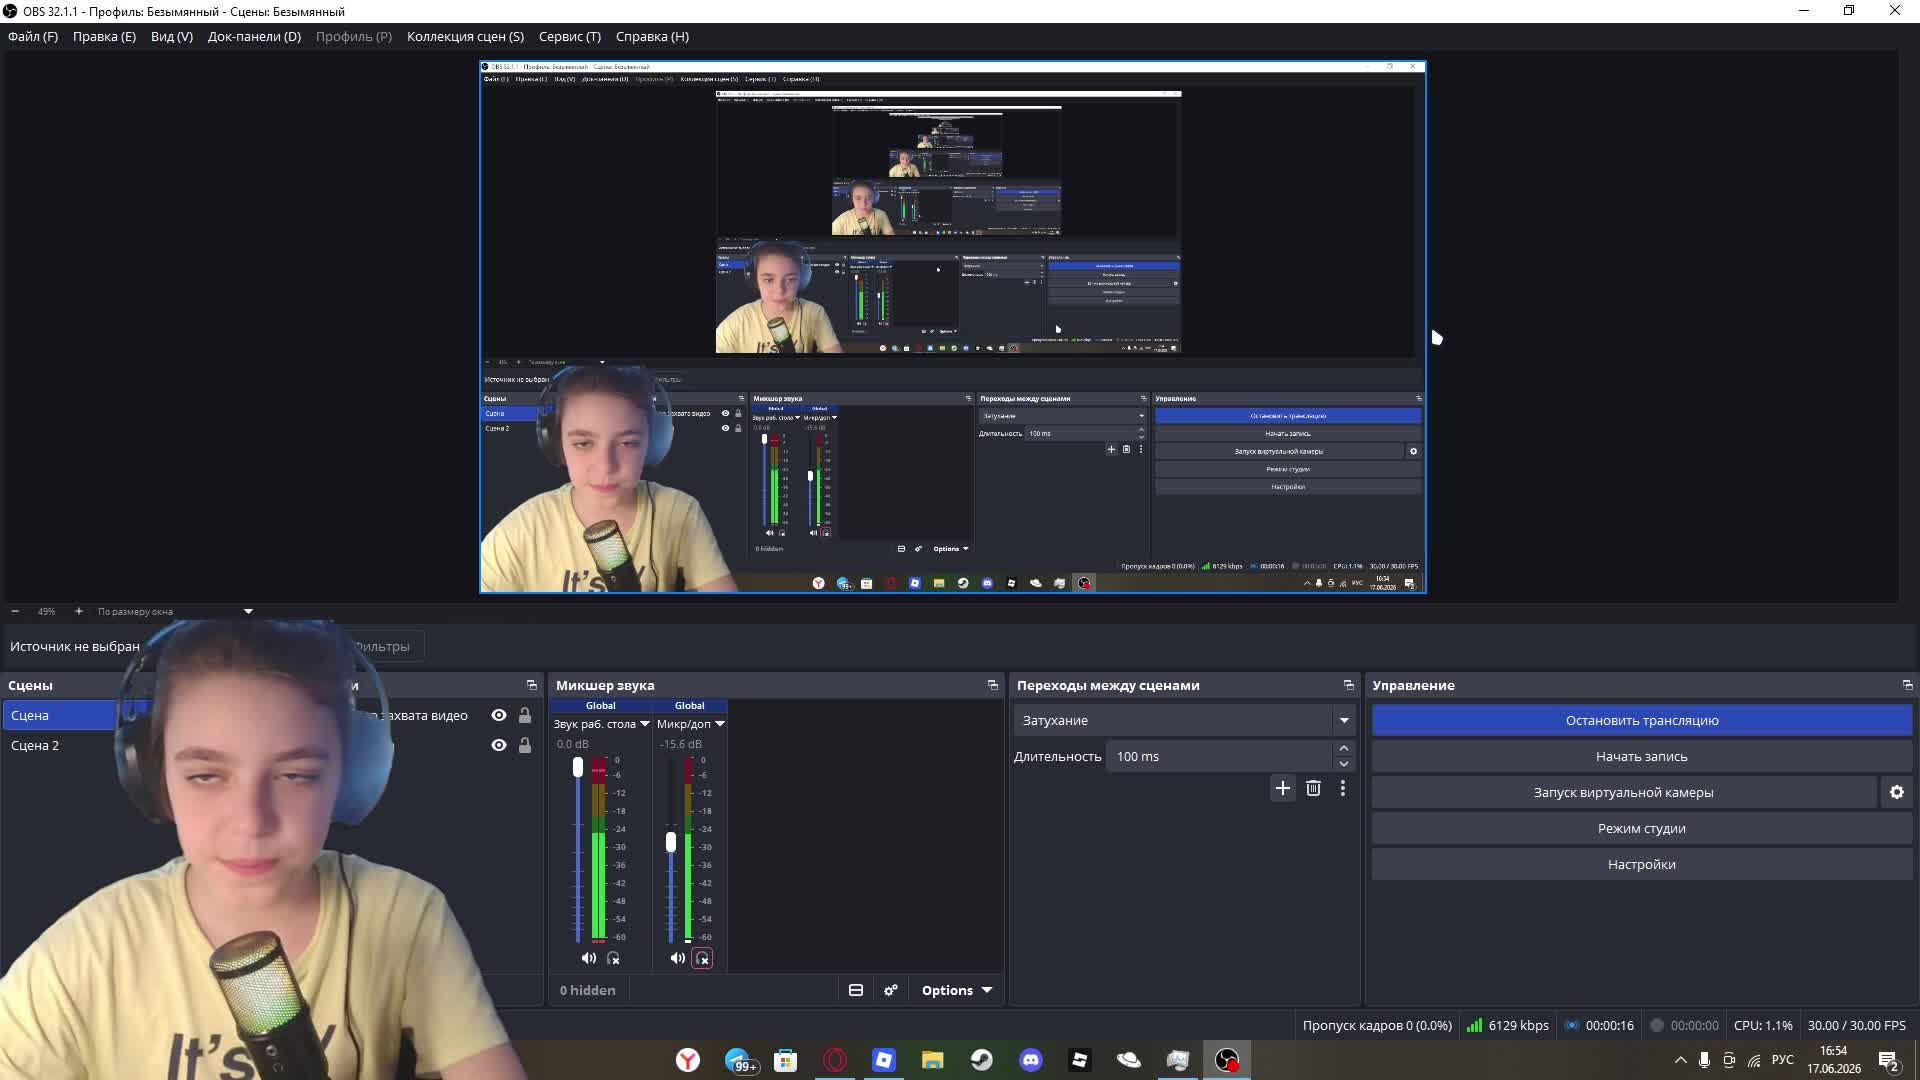Image resolution: width=1920 pixels, height=1080 pixels.
Task: Open the Сервис (T) menu
Action: (x=570, y=36)
